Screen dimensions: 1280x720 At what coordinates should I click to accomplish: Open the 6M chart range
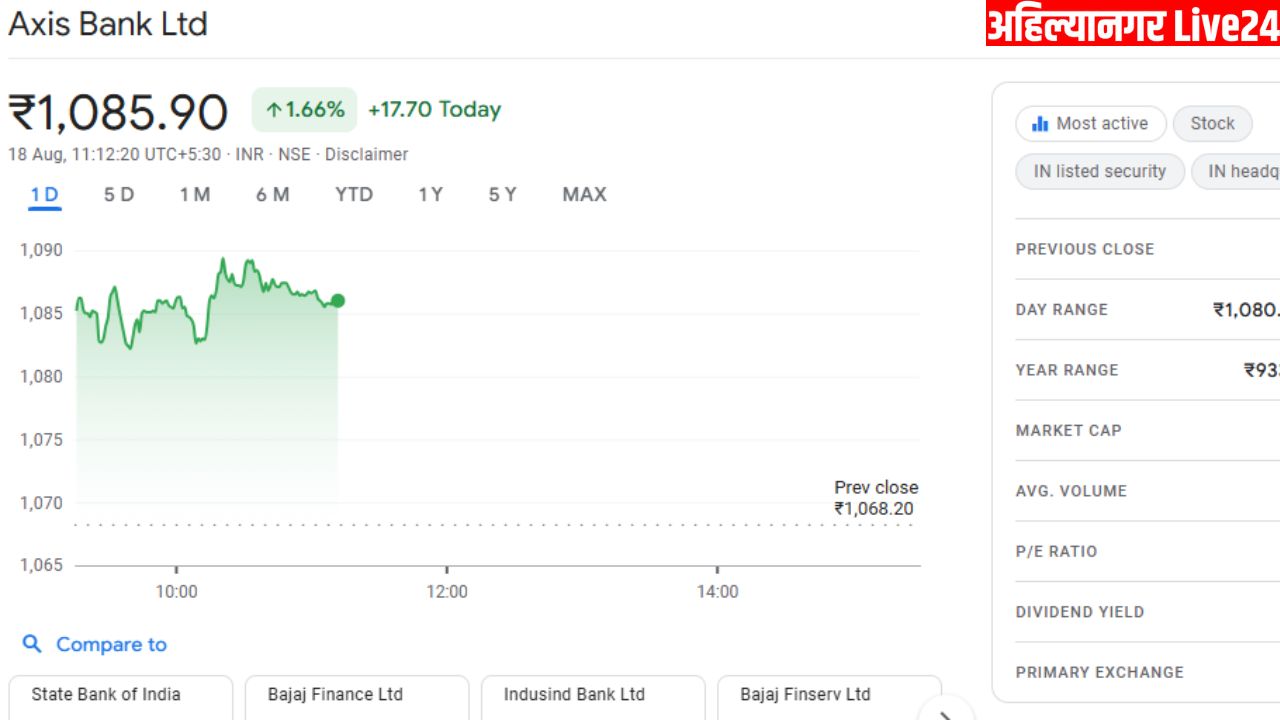click(272, 195)
